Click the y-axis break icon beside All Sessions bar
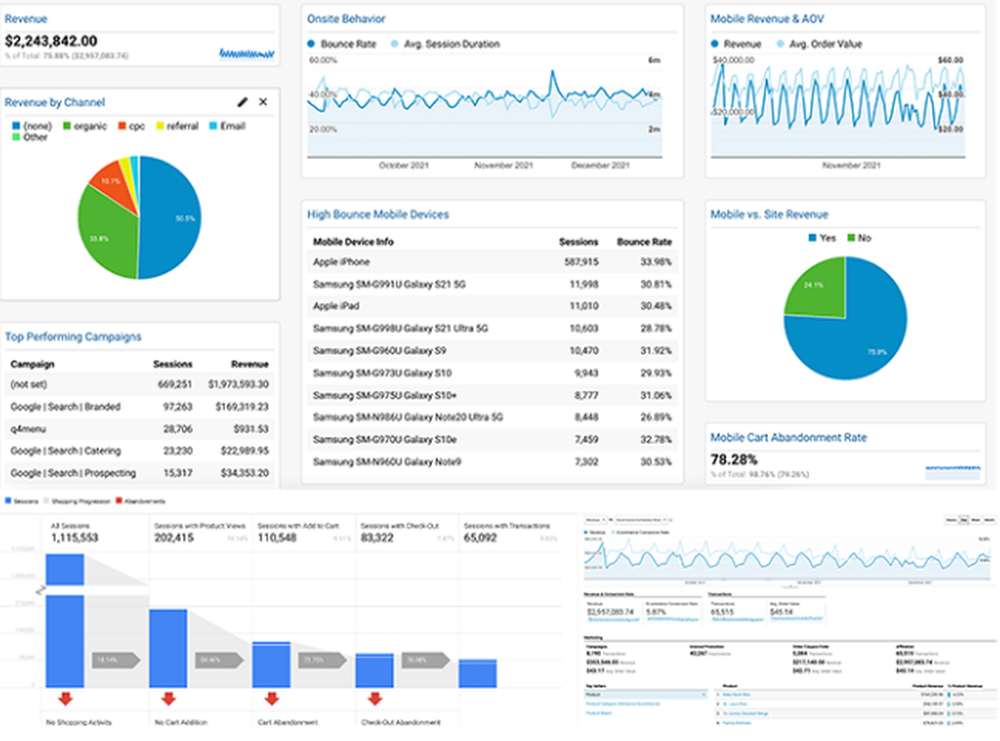Screen dimensions: 1000x741 click(x=41, y=590)
